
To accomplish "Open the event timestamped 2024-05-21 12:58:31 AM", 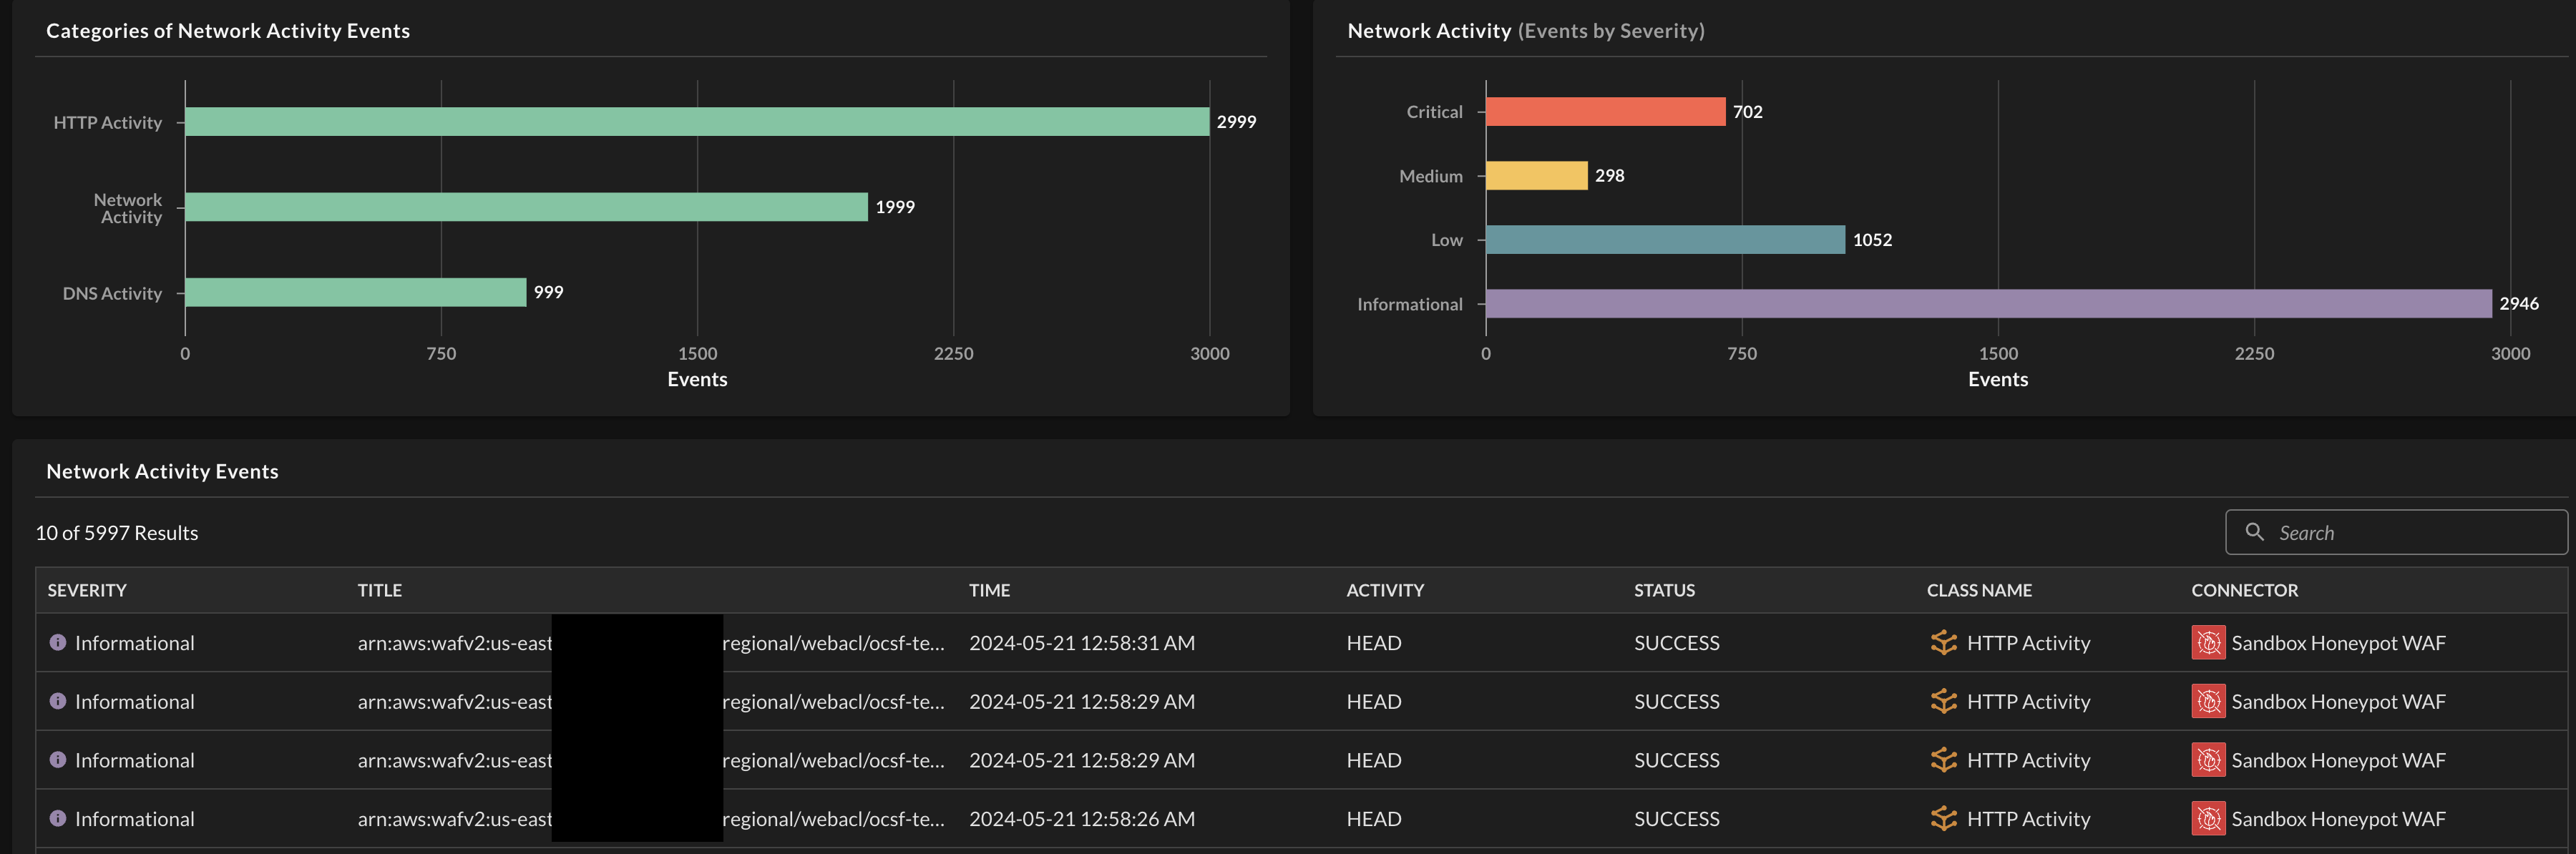I will pos(1082,643).
